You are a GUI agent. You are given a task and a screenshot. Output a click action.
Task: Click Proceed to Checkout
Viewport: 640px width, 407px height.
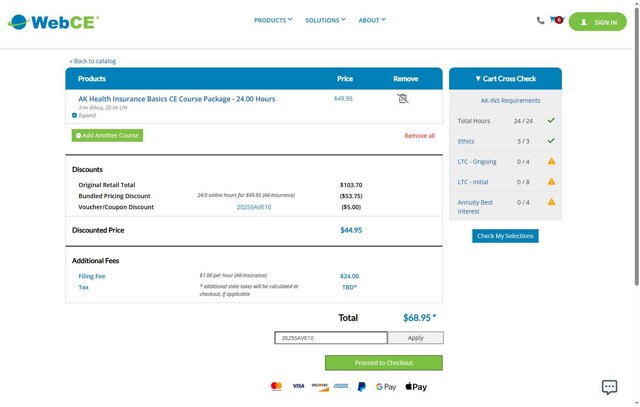pos(383,362)
